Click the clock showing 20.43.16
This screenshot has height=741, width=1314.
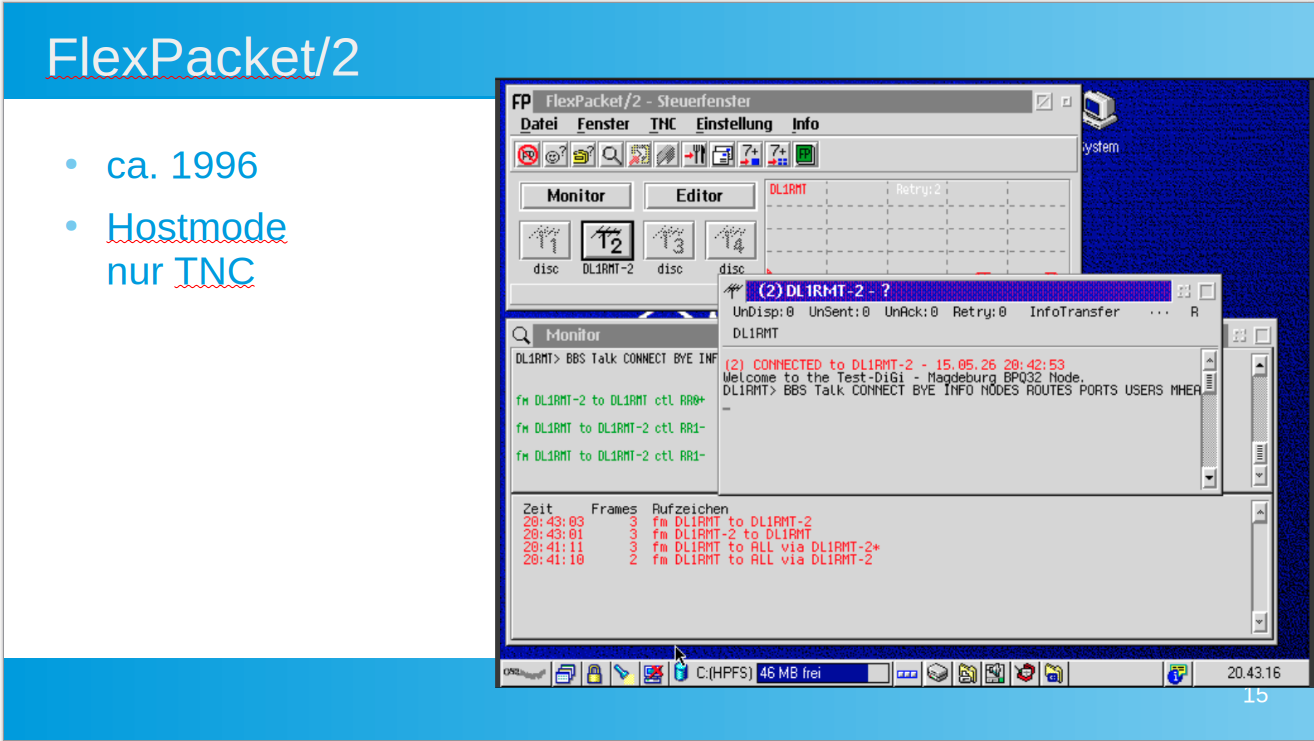click(x=1253, y=674)
